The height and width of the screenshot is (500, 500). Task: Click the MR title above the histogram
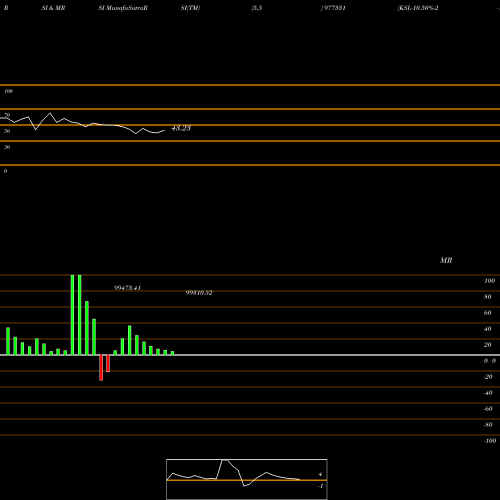(x=446, y=260)
